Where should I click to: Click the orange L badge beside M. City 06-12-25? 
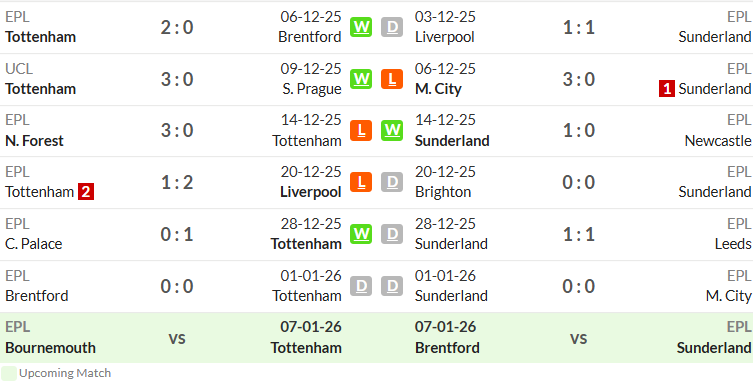pyautogui.click(x=392, y=79)
